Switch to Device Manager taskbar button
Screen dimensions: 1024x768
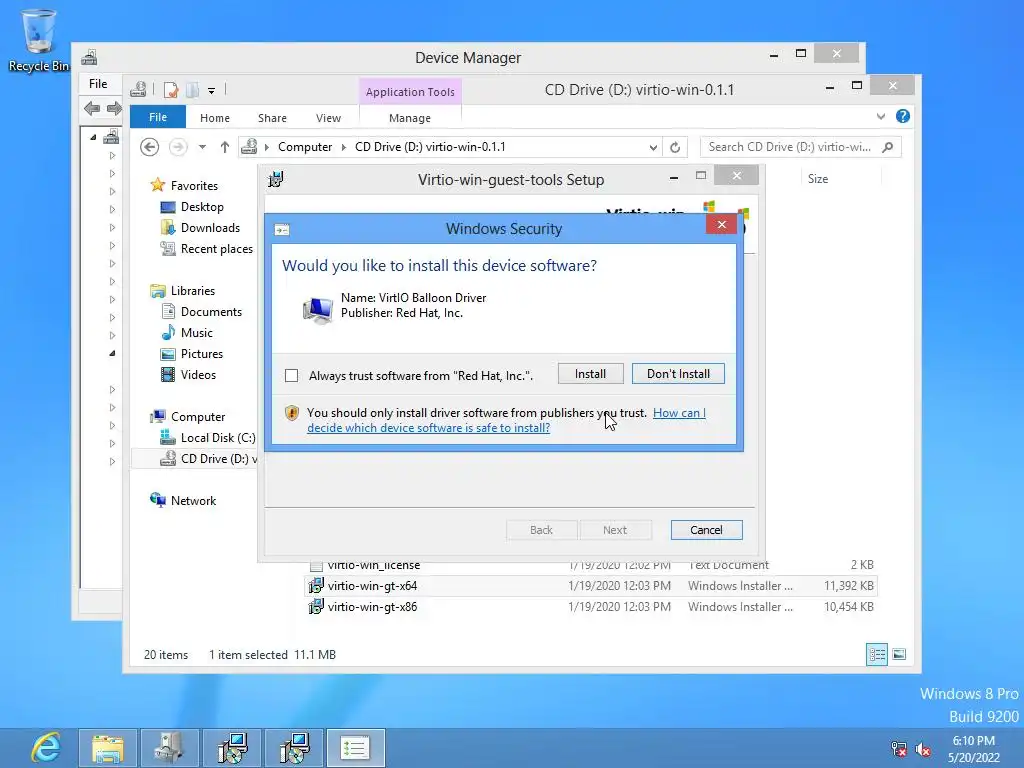(170, 748)
